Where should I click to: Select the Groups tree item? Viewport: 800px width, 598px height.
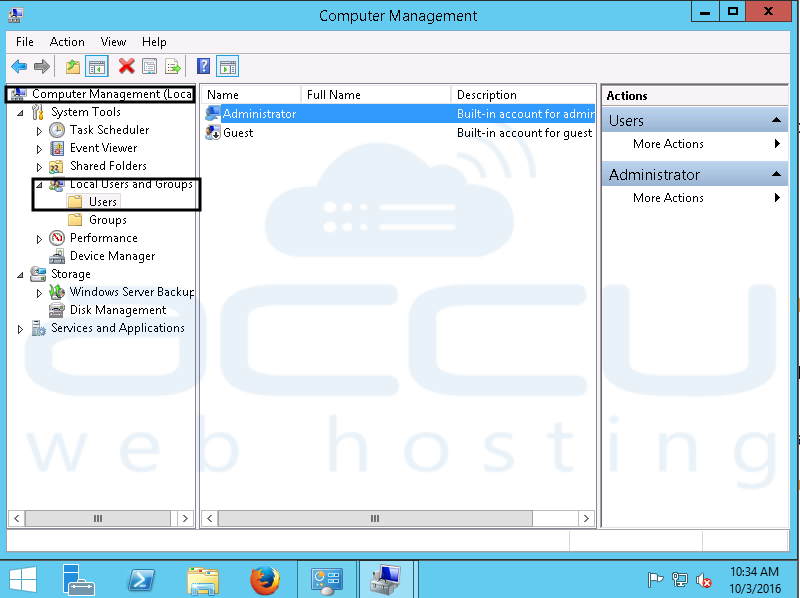coord(108,220)
